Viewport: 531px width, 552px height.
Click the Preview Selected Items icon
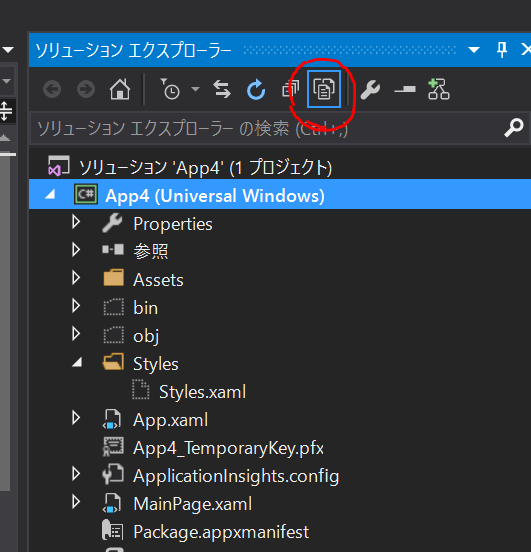[x=405, y=89]
